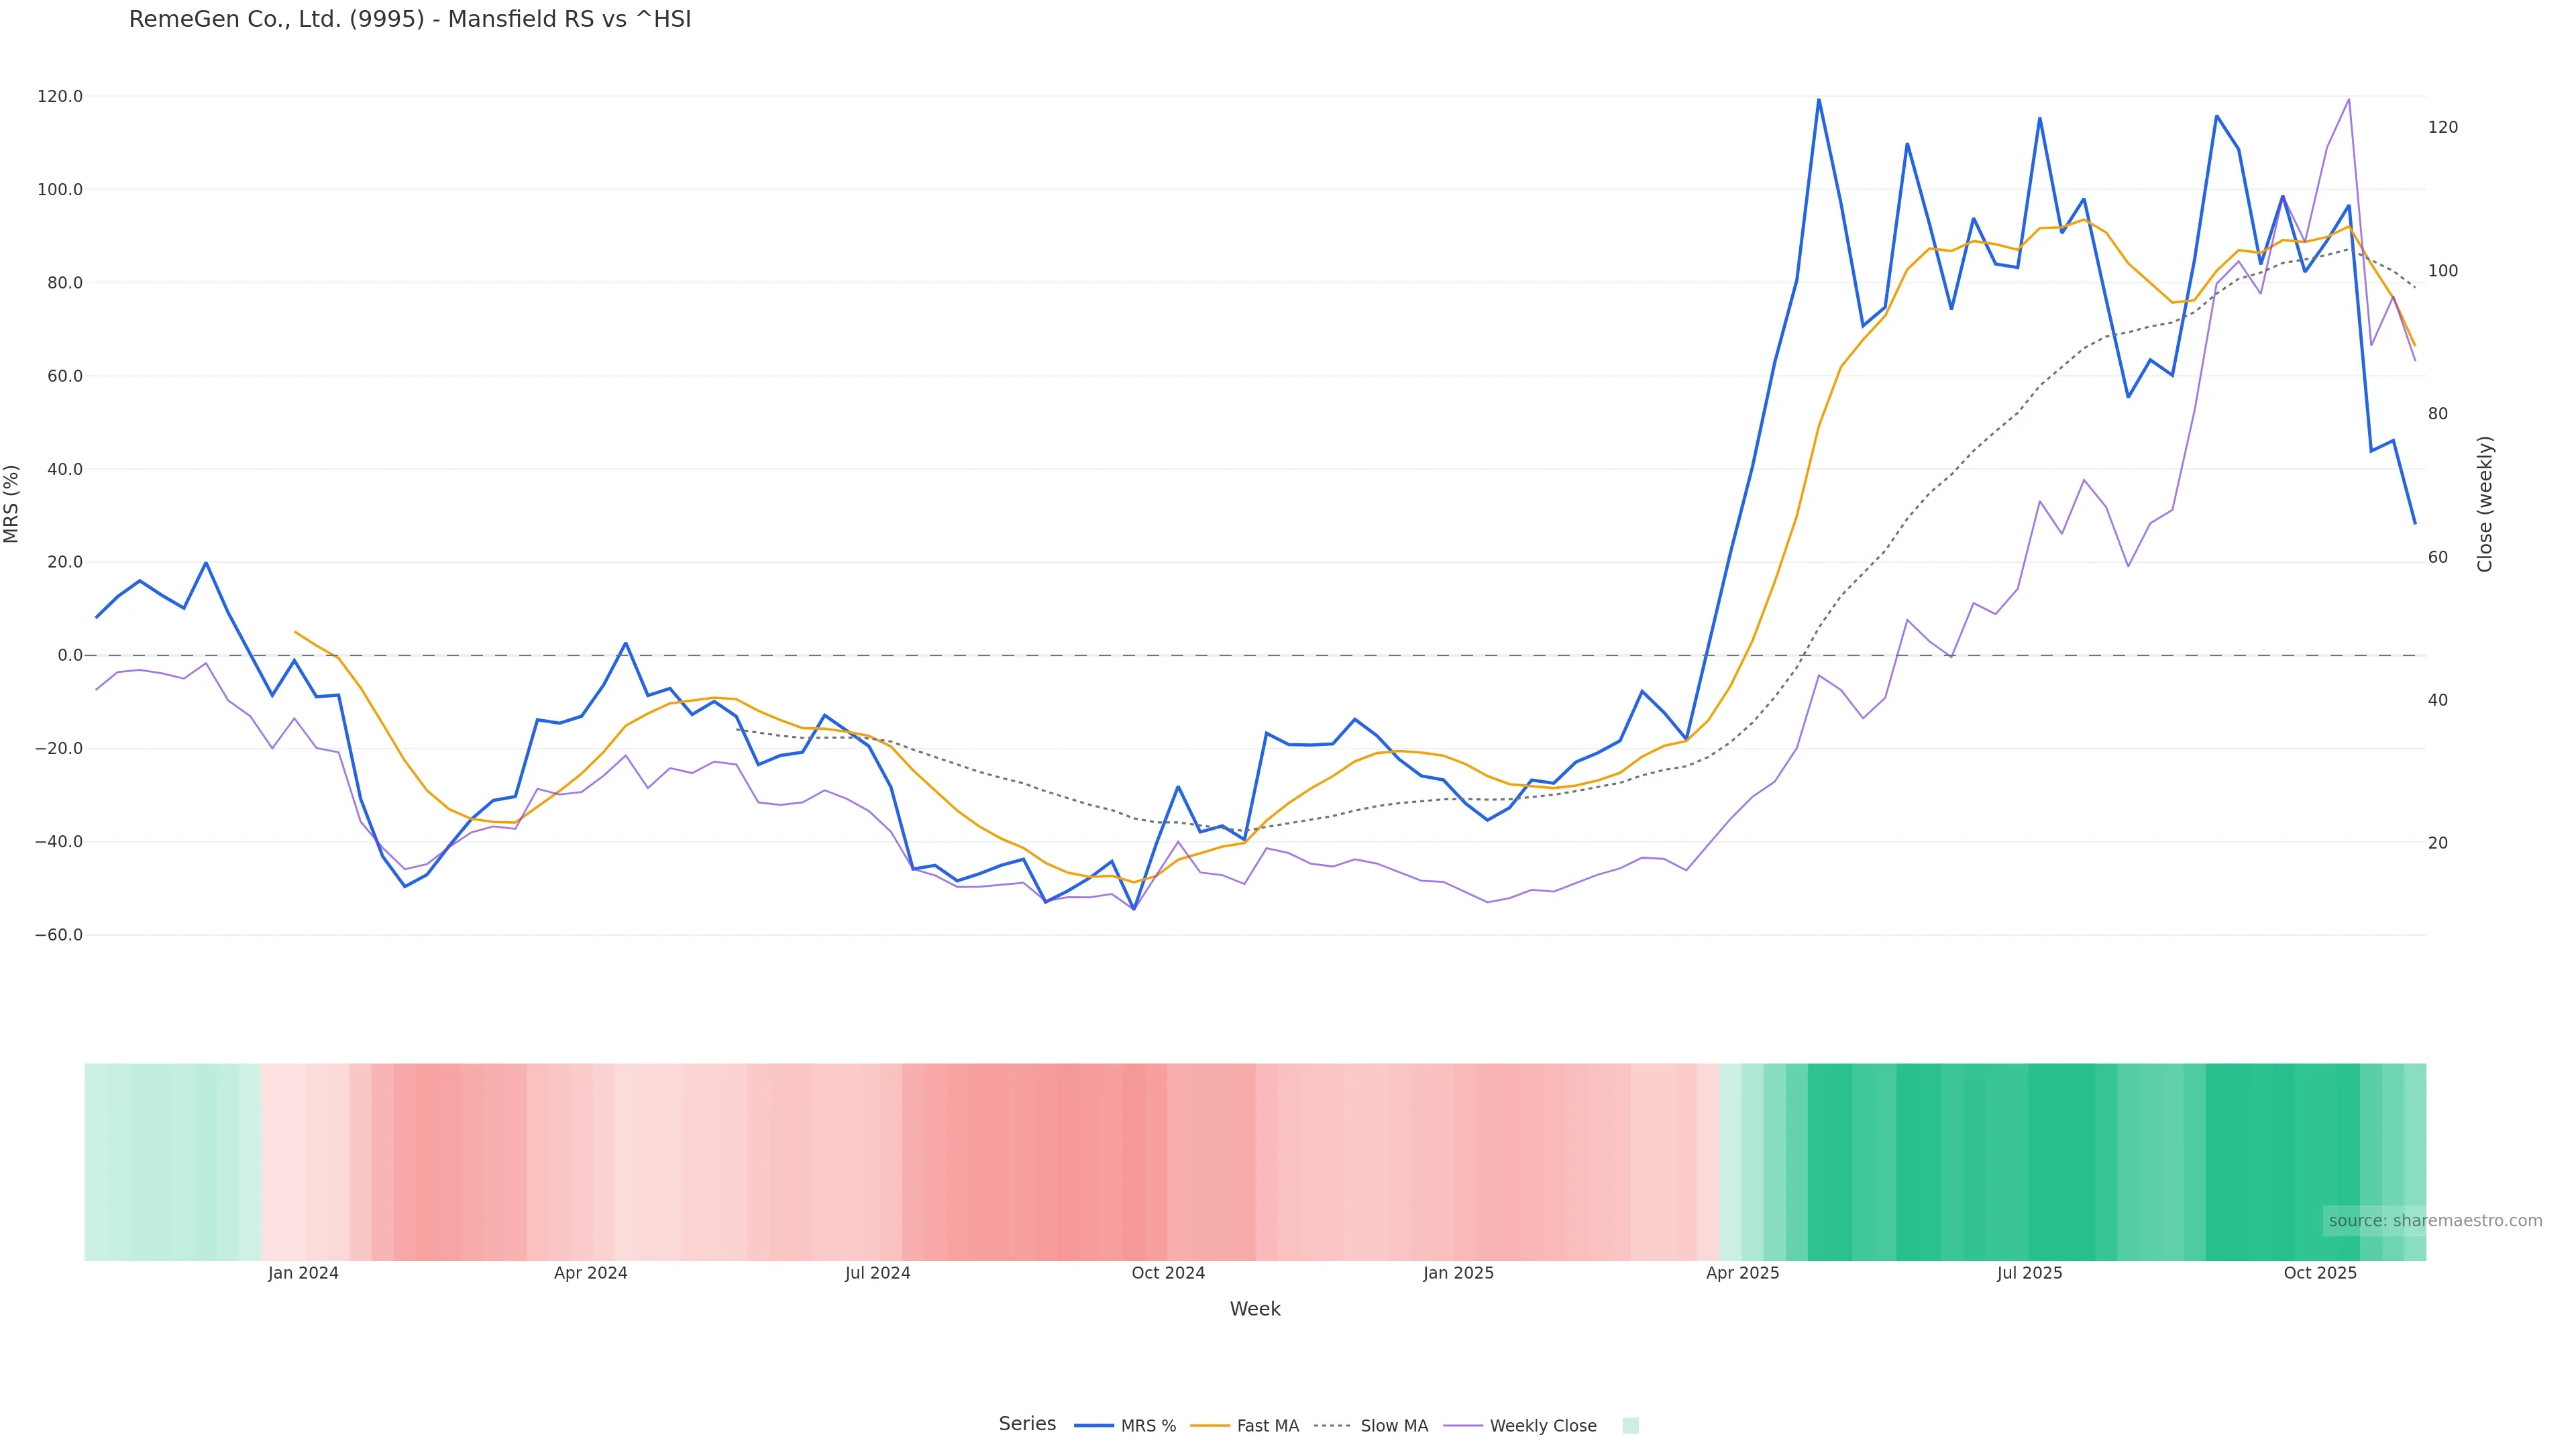Image resolution: width=2576 pixels, height=1449 pixels.
Task: Click the Jul 2025 x-axis tick label
Action: (x=2029, y=1273)
